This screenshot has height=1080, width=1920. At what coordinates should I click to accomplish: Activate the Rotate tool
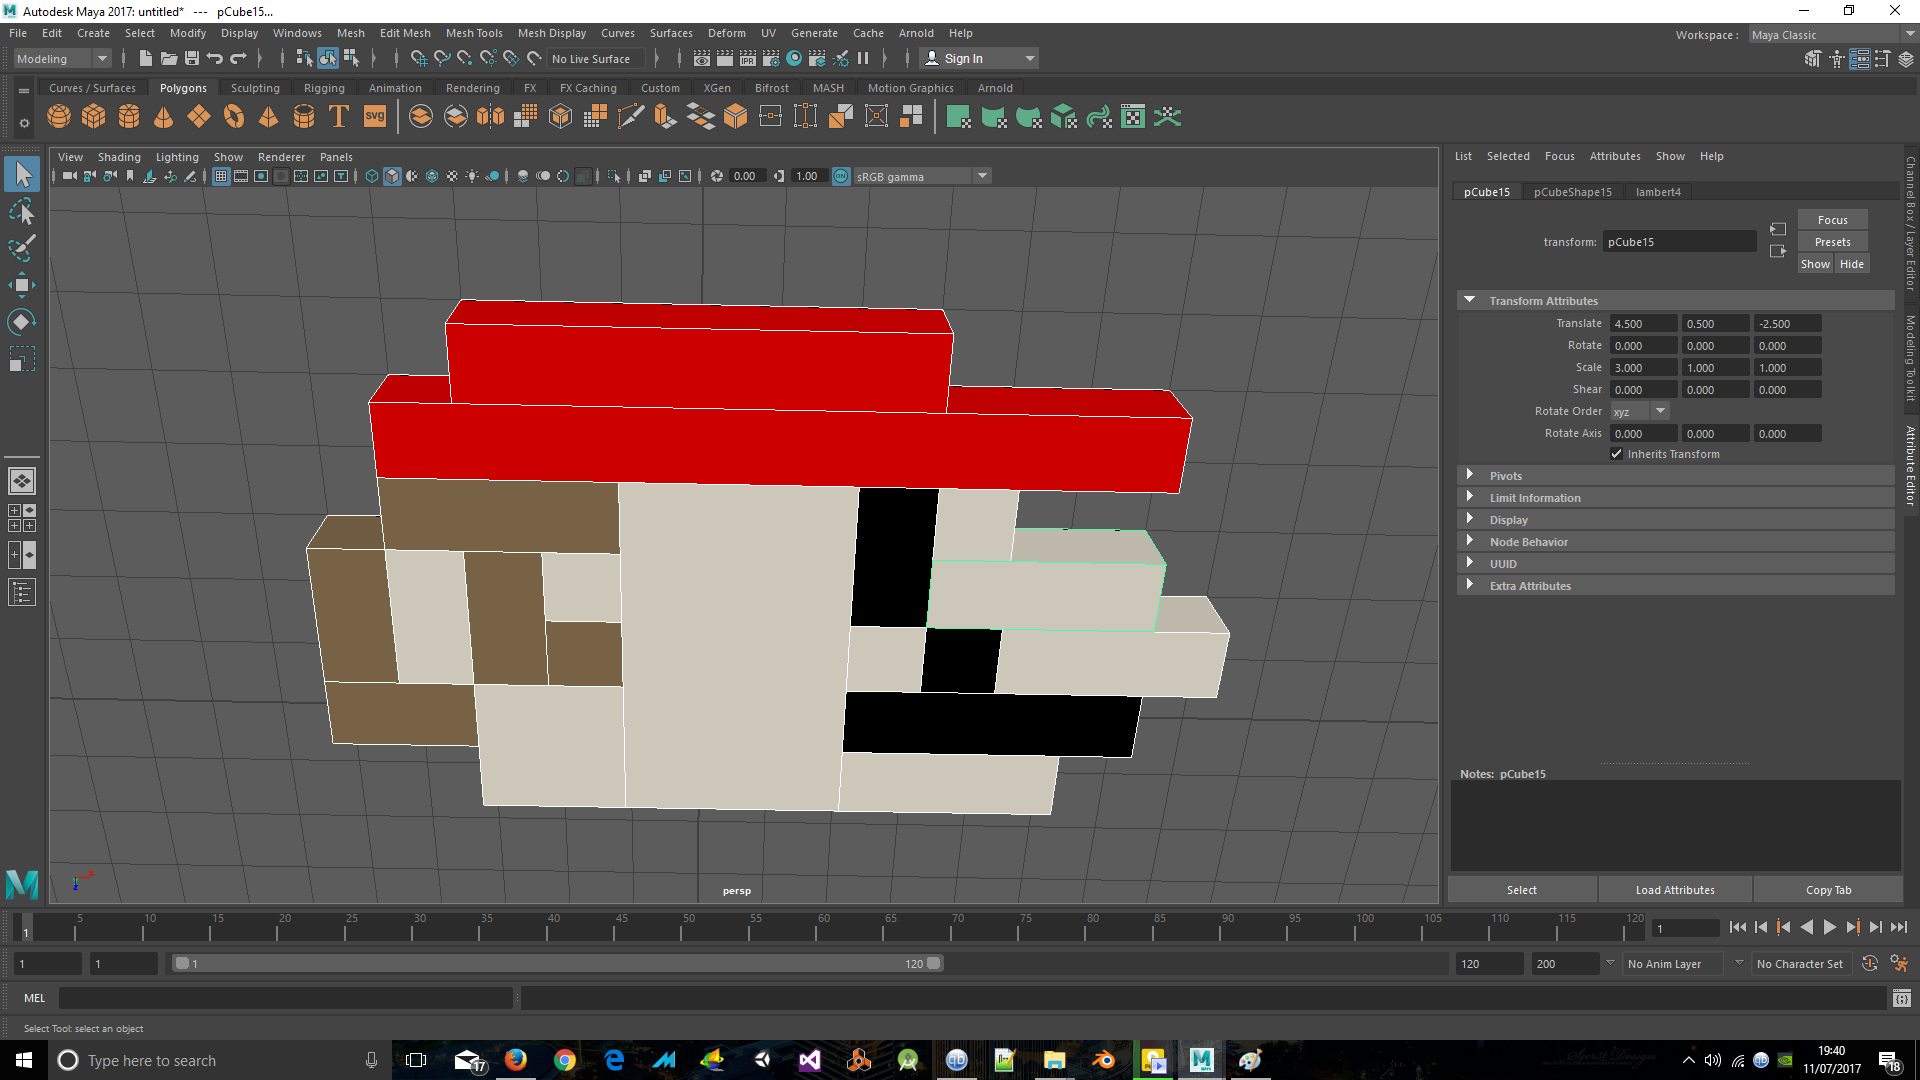(21, 321)
